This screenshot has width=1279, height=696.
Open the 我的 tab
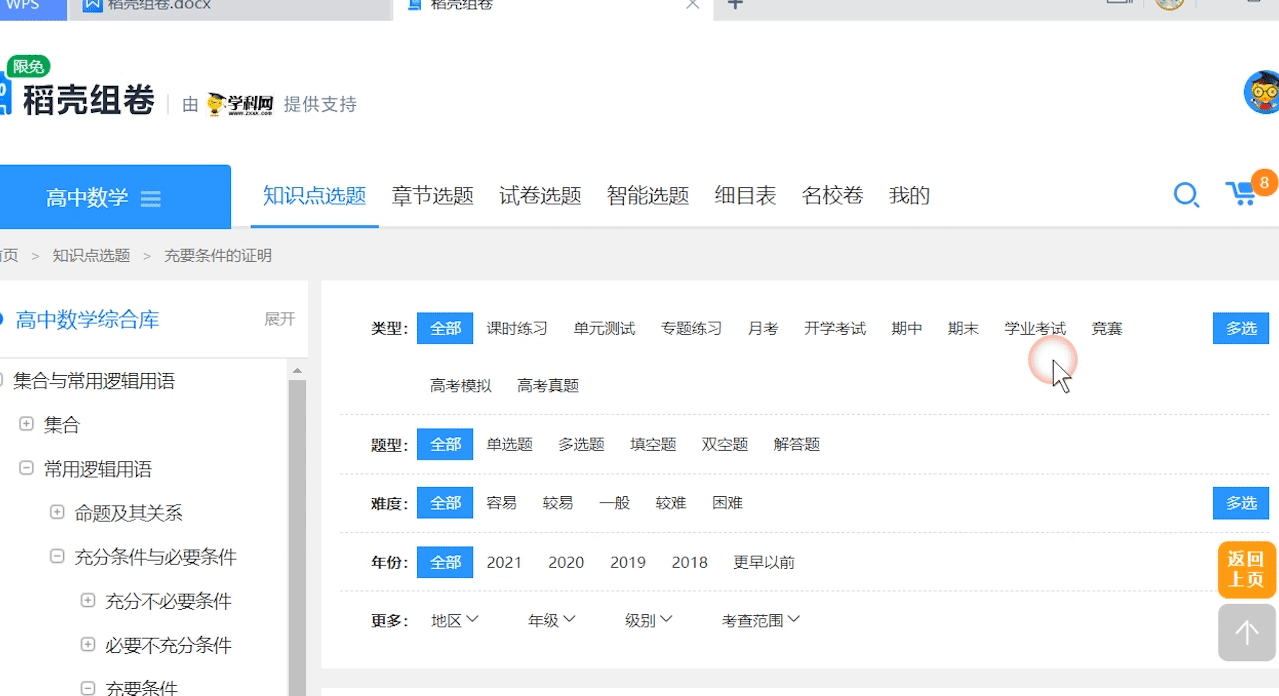point(909,196)
